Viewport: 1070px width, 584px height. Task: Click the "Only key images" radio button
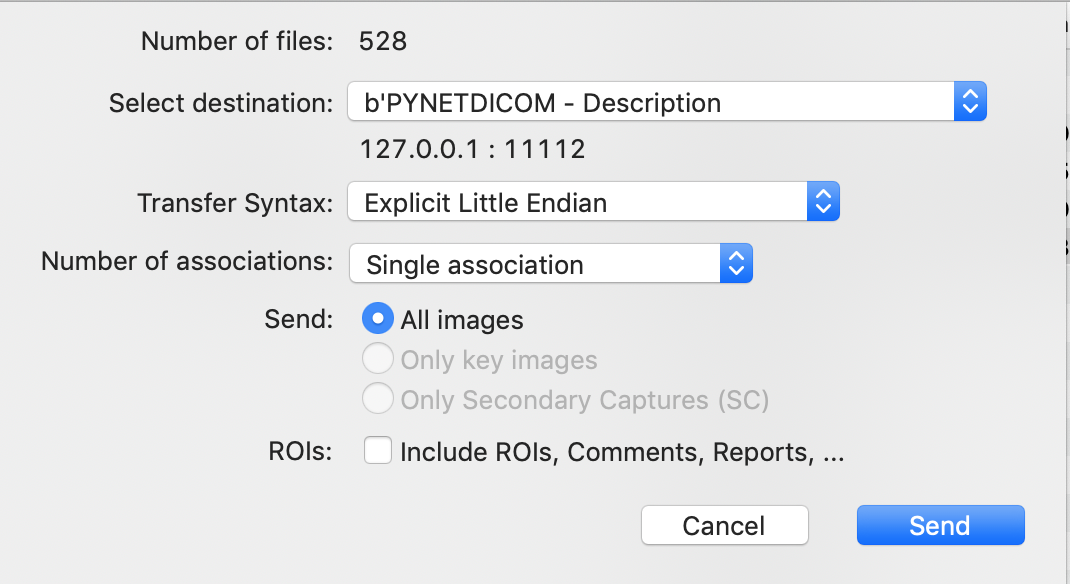(378, 358)
